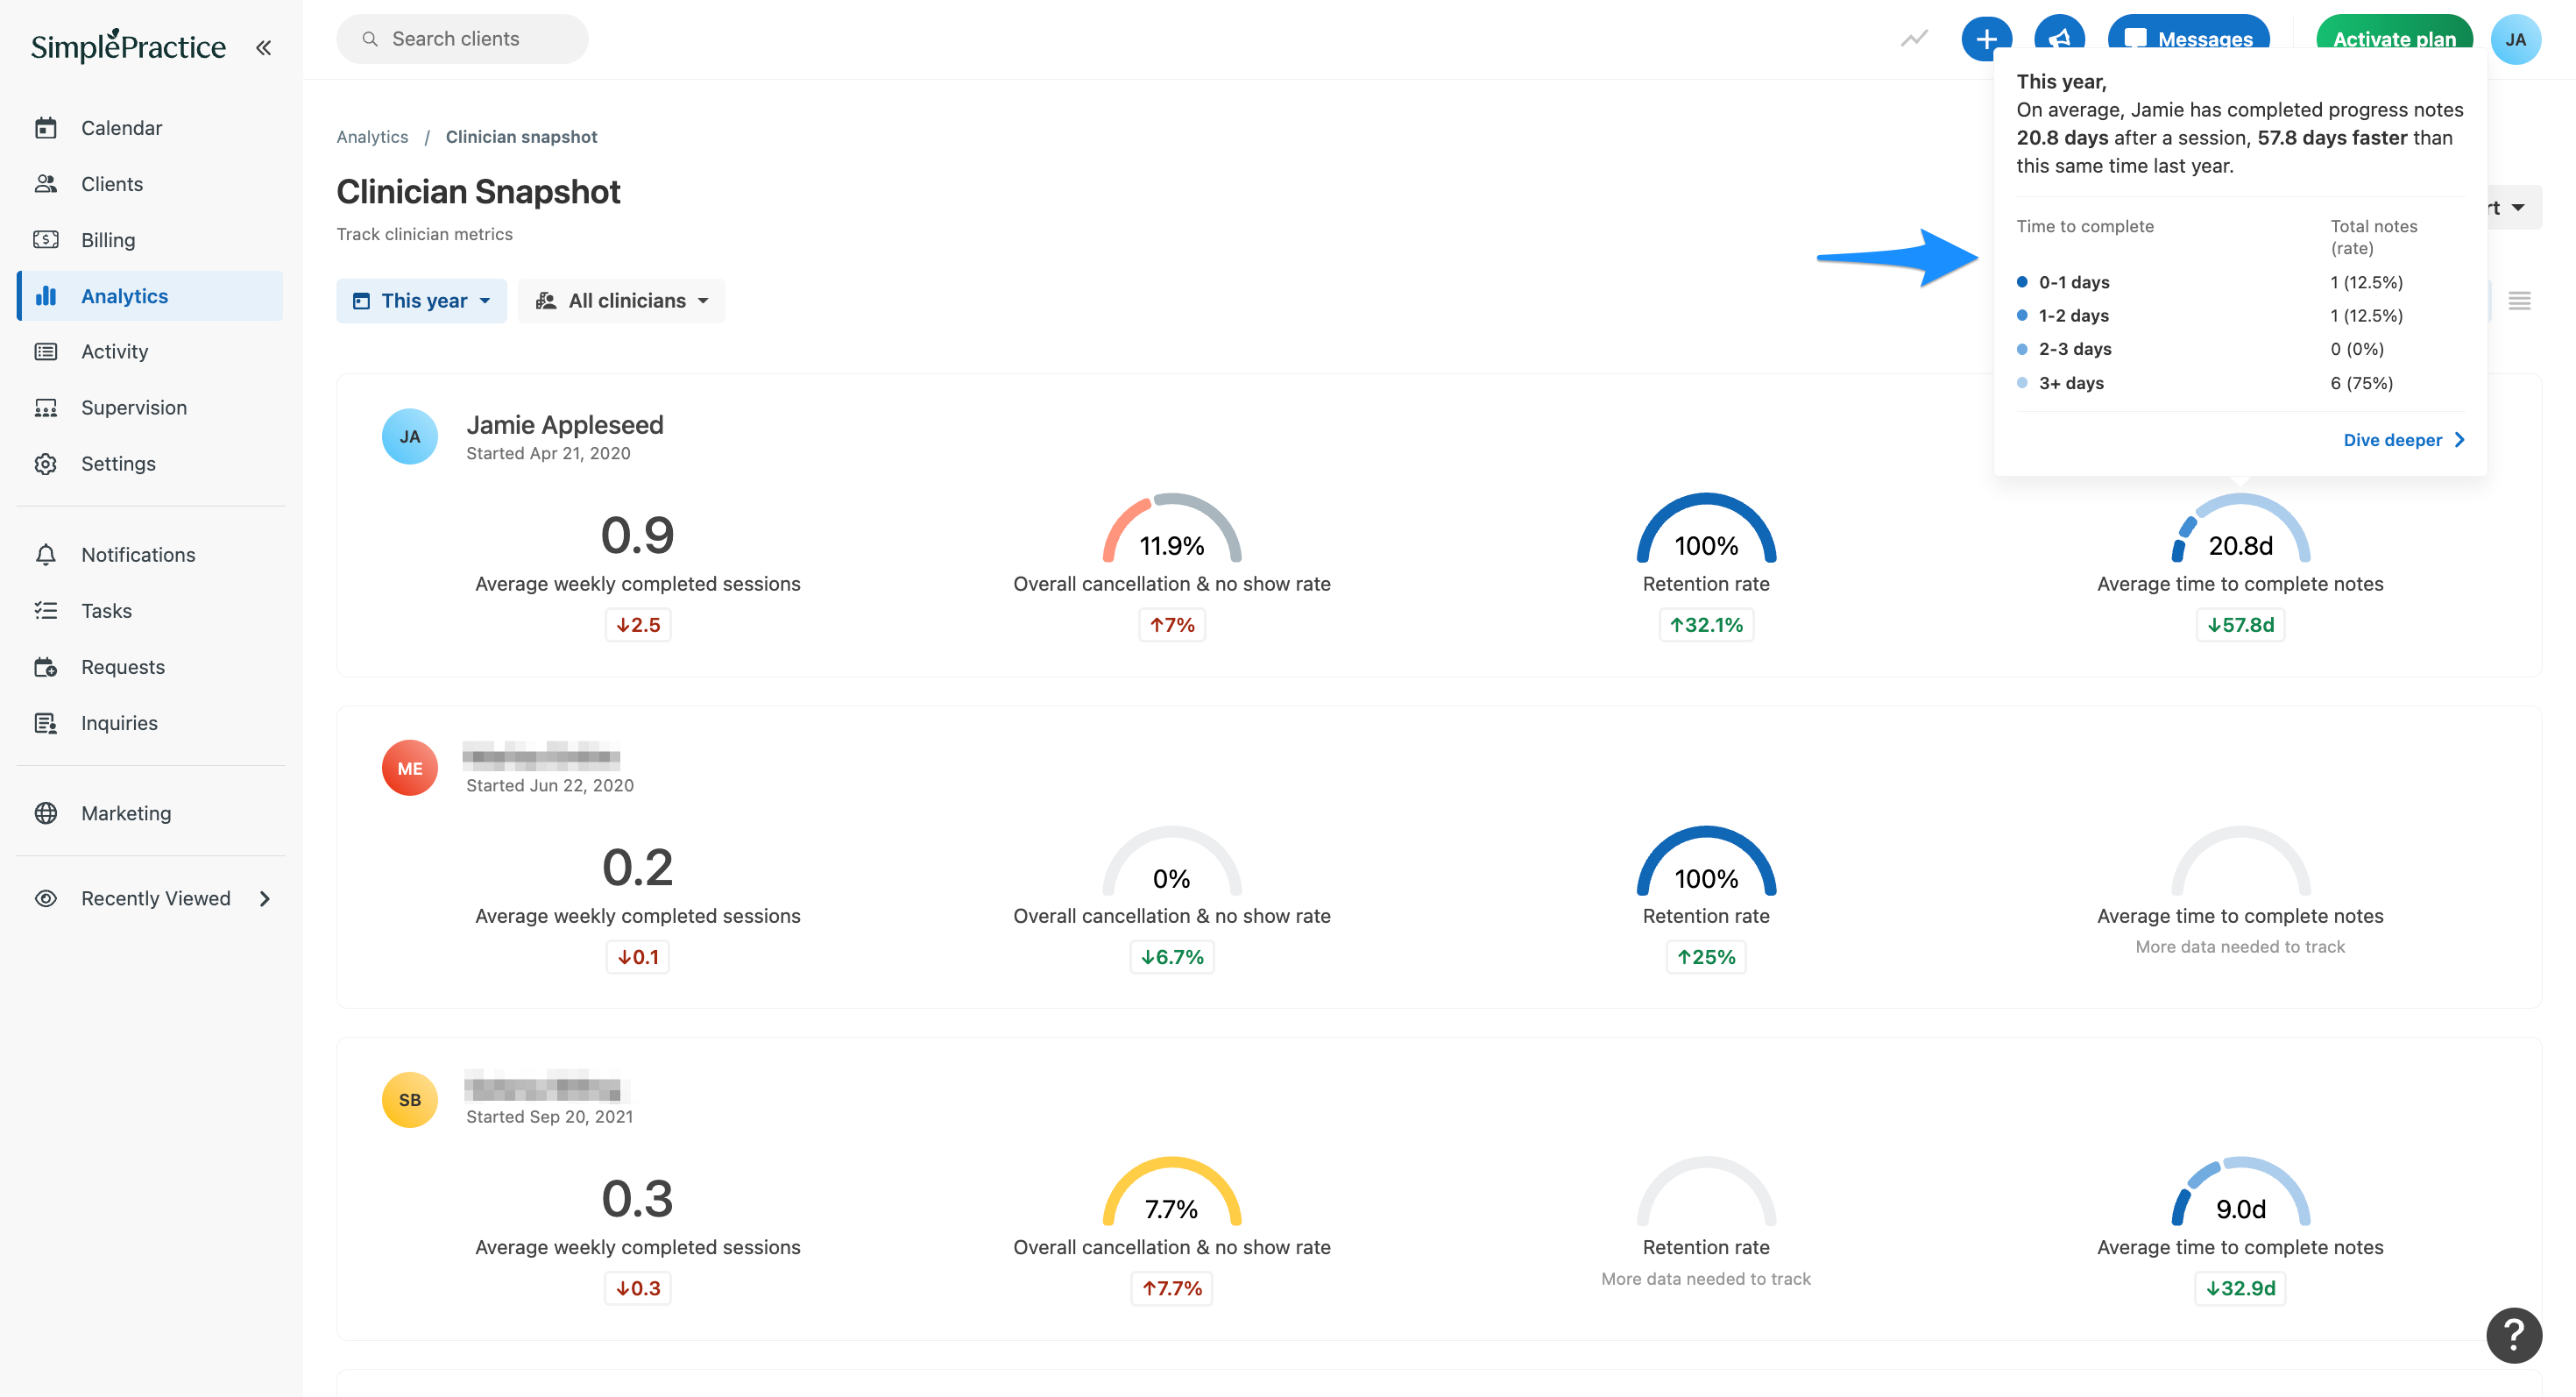Click the Tasks checklist icon
The width and height of the screenshot is (2576, 1397).
tap(46, 611)
